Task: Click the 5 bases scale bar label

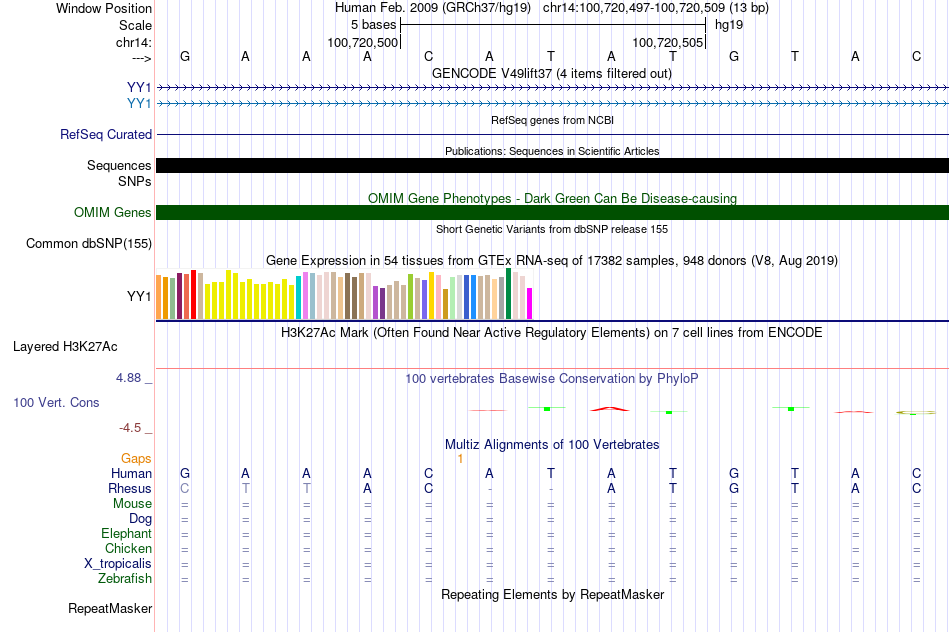Action: (x=373, y=25)
